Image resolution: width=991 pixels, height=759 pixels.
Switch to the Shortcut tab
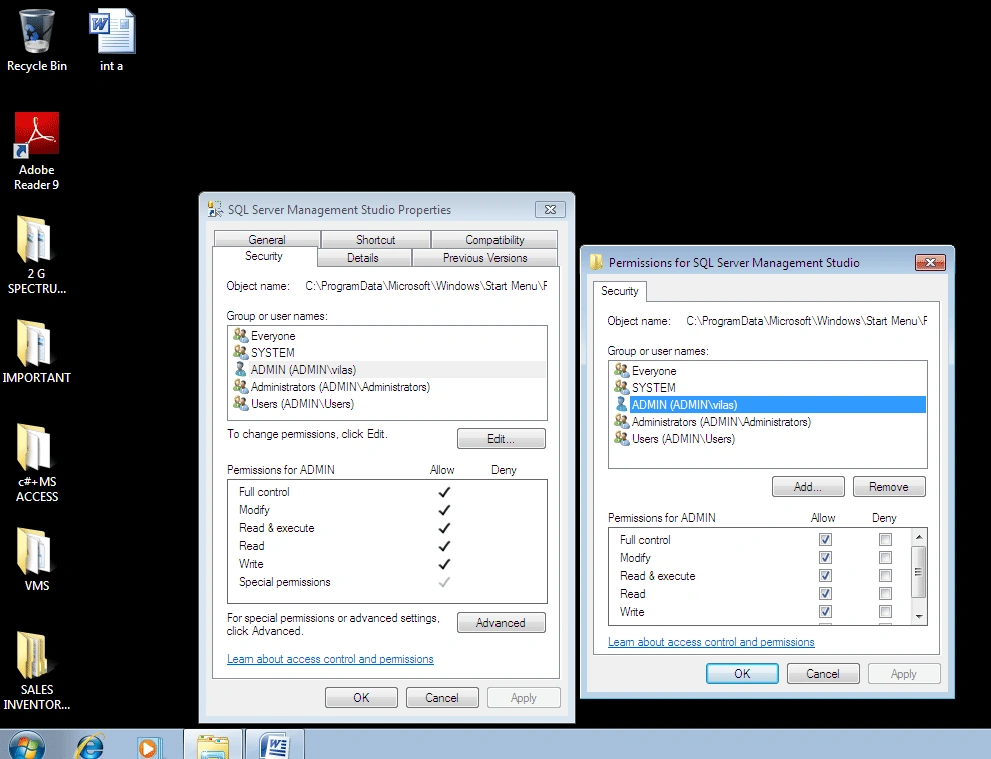pyautogui.click(x=375, y=240)
